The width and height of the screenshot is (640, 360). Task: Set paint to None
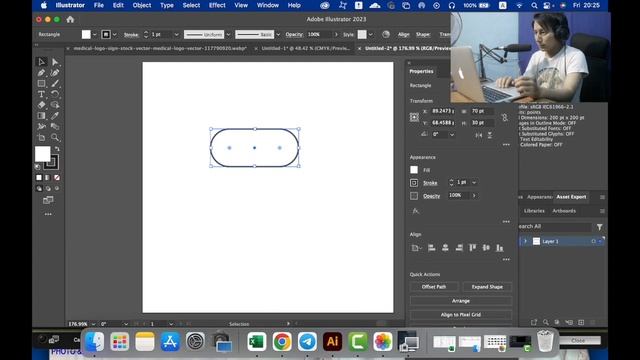pyautogui.click(x=57, y=178)
